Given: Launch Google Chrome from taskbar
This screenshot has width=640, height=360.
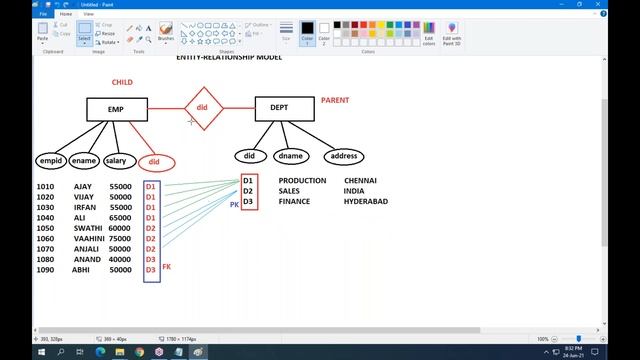Looking at the screenshot, I should tap(140, 352).
